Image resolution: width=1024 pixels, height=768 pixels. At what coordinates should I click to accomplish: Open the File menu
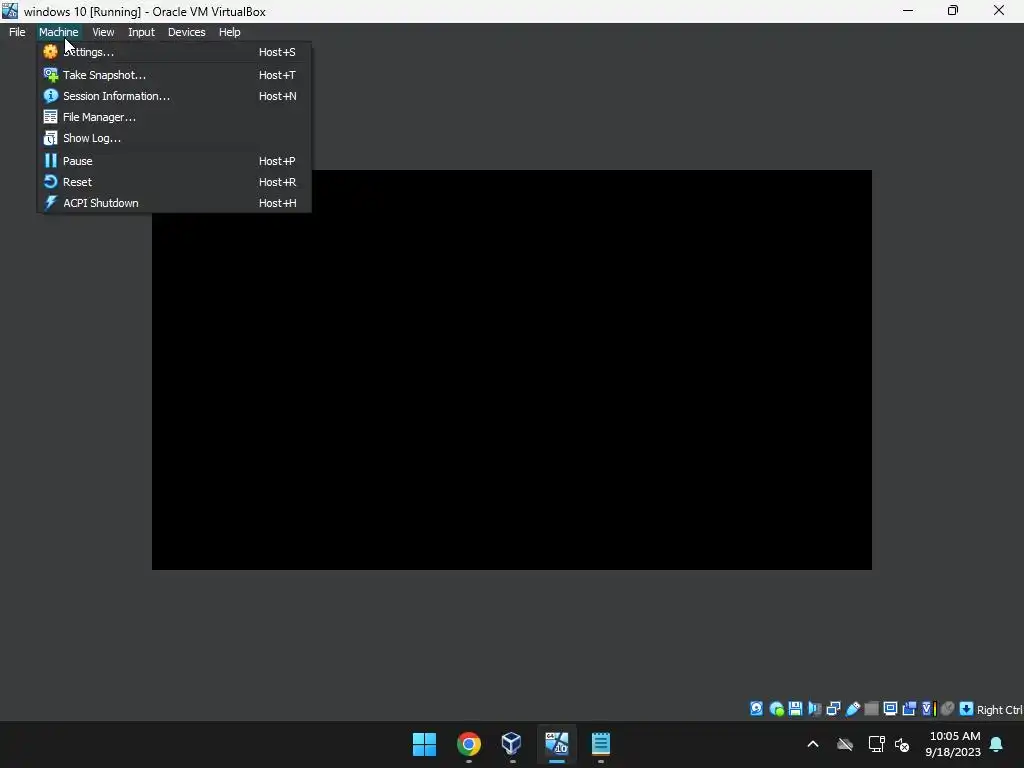click(17, 32)
